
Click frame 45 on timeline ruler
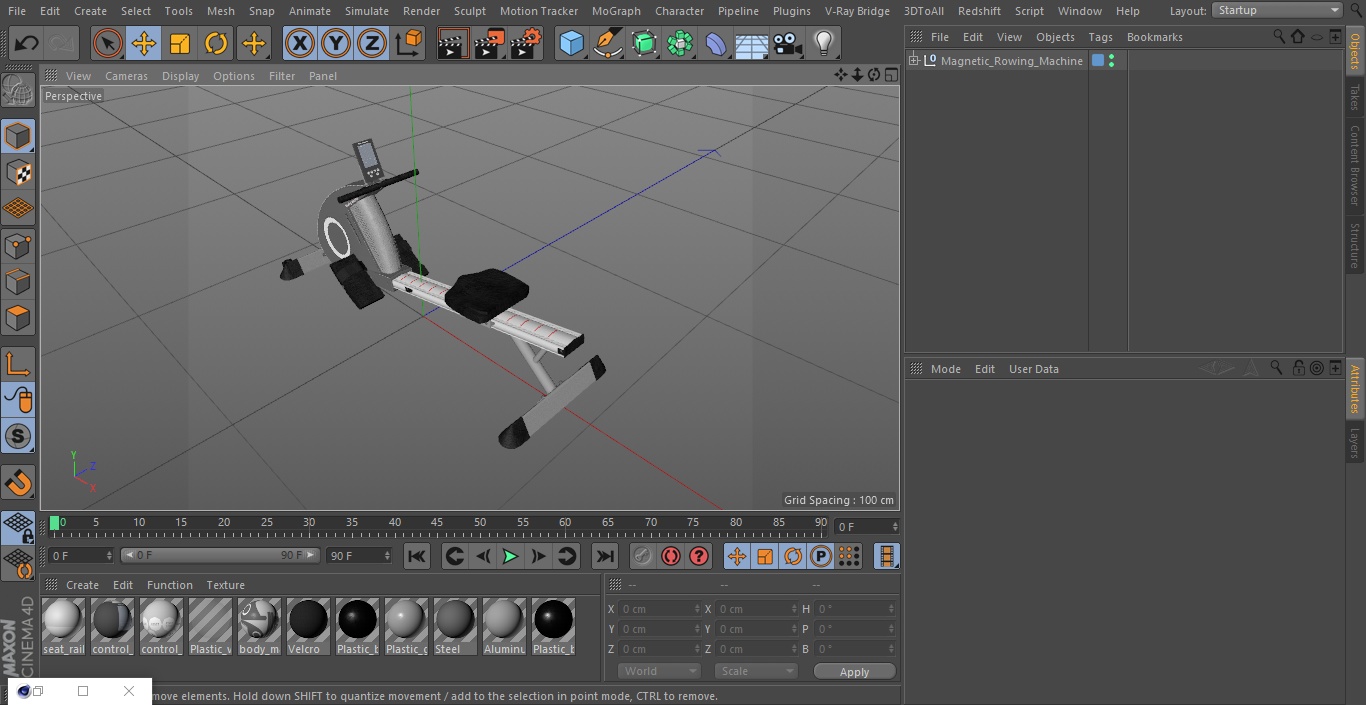click(437, 523)
